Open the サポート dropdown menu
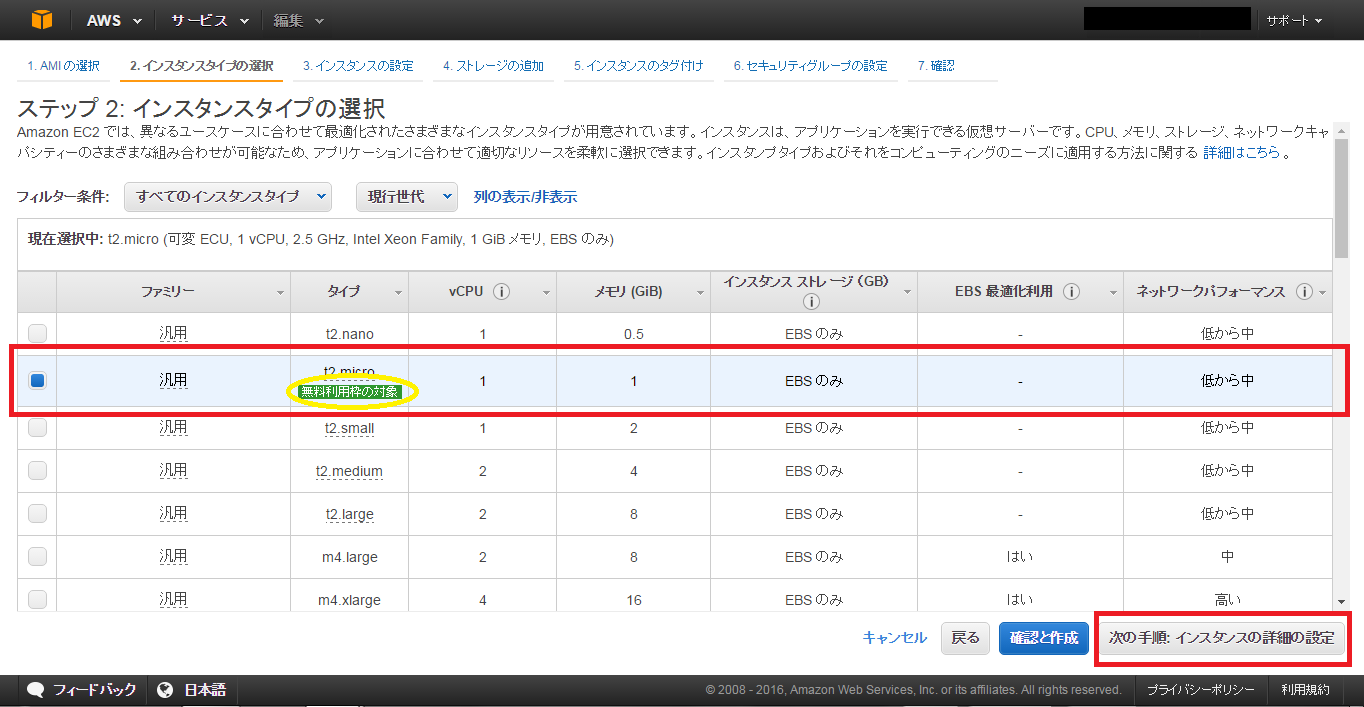1364x707 pixels. point(1295,20)
